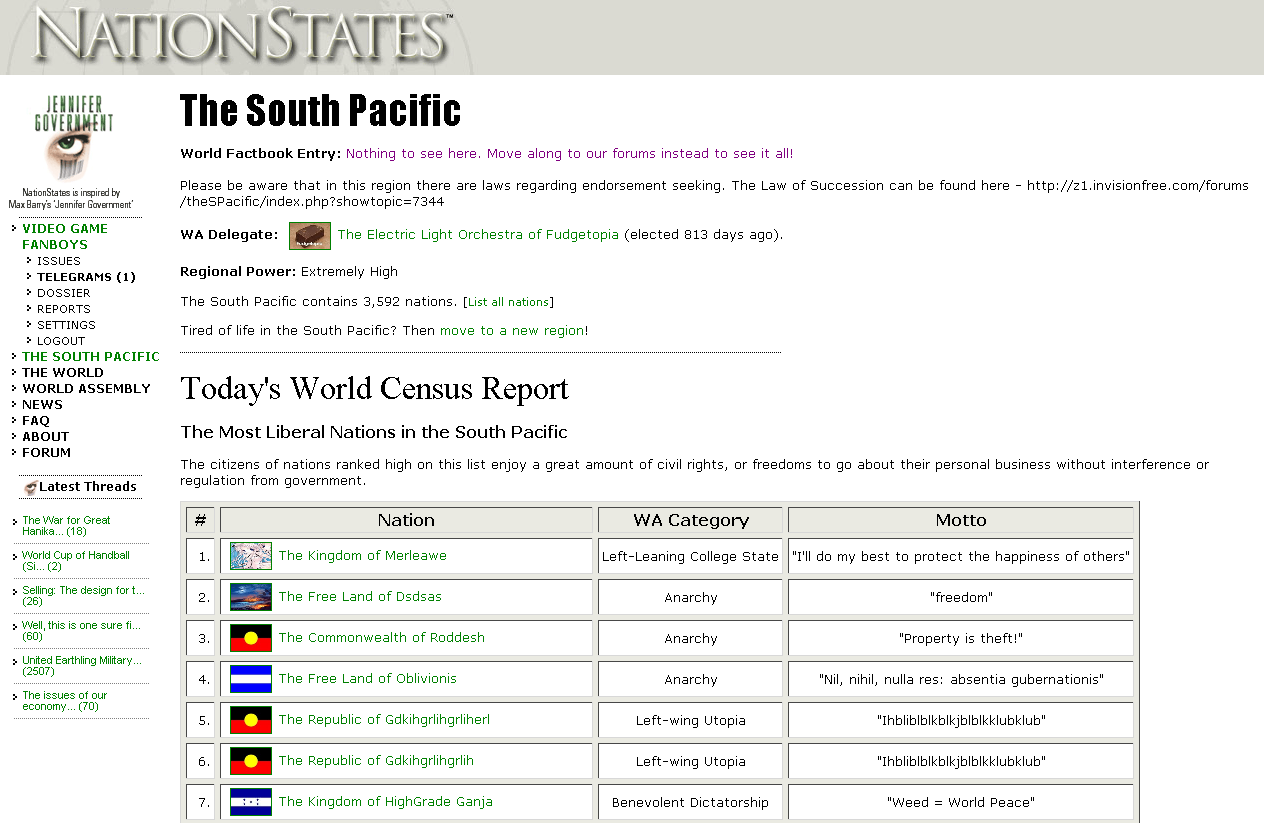Click the Free Land of Dsdsas flag
This screenshot has width=1264, height=823.
[x=251, y=597]
